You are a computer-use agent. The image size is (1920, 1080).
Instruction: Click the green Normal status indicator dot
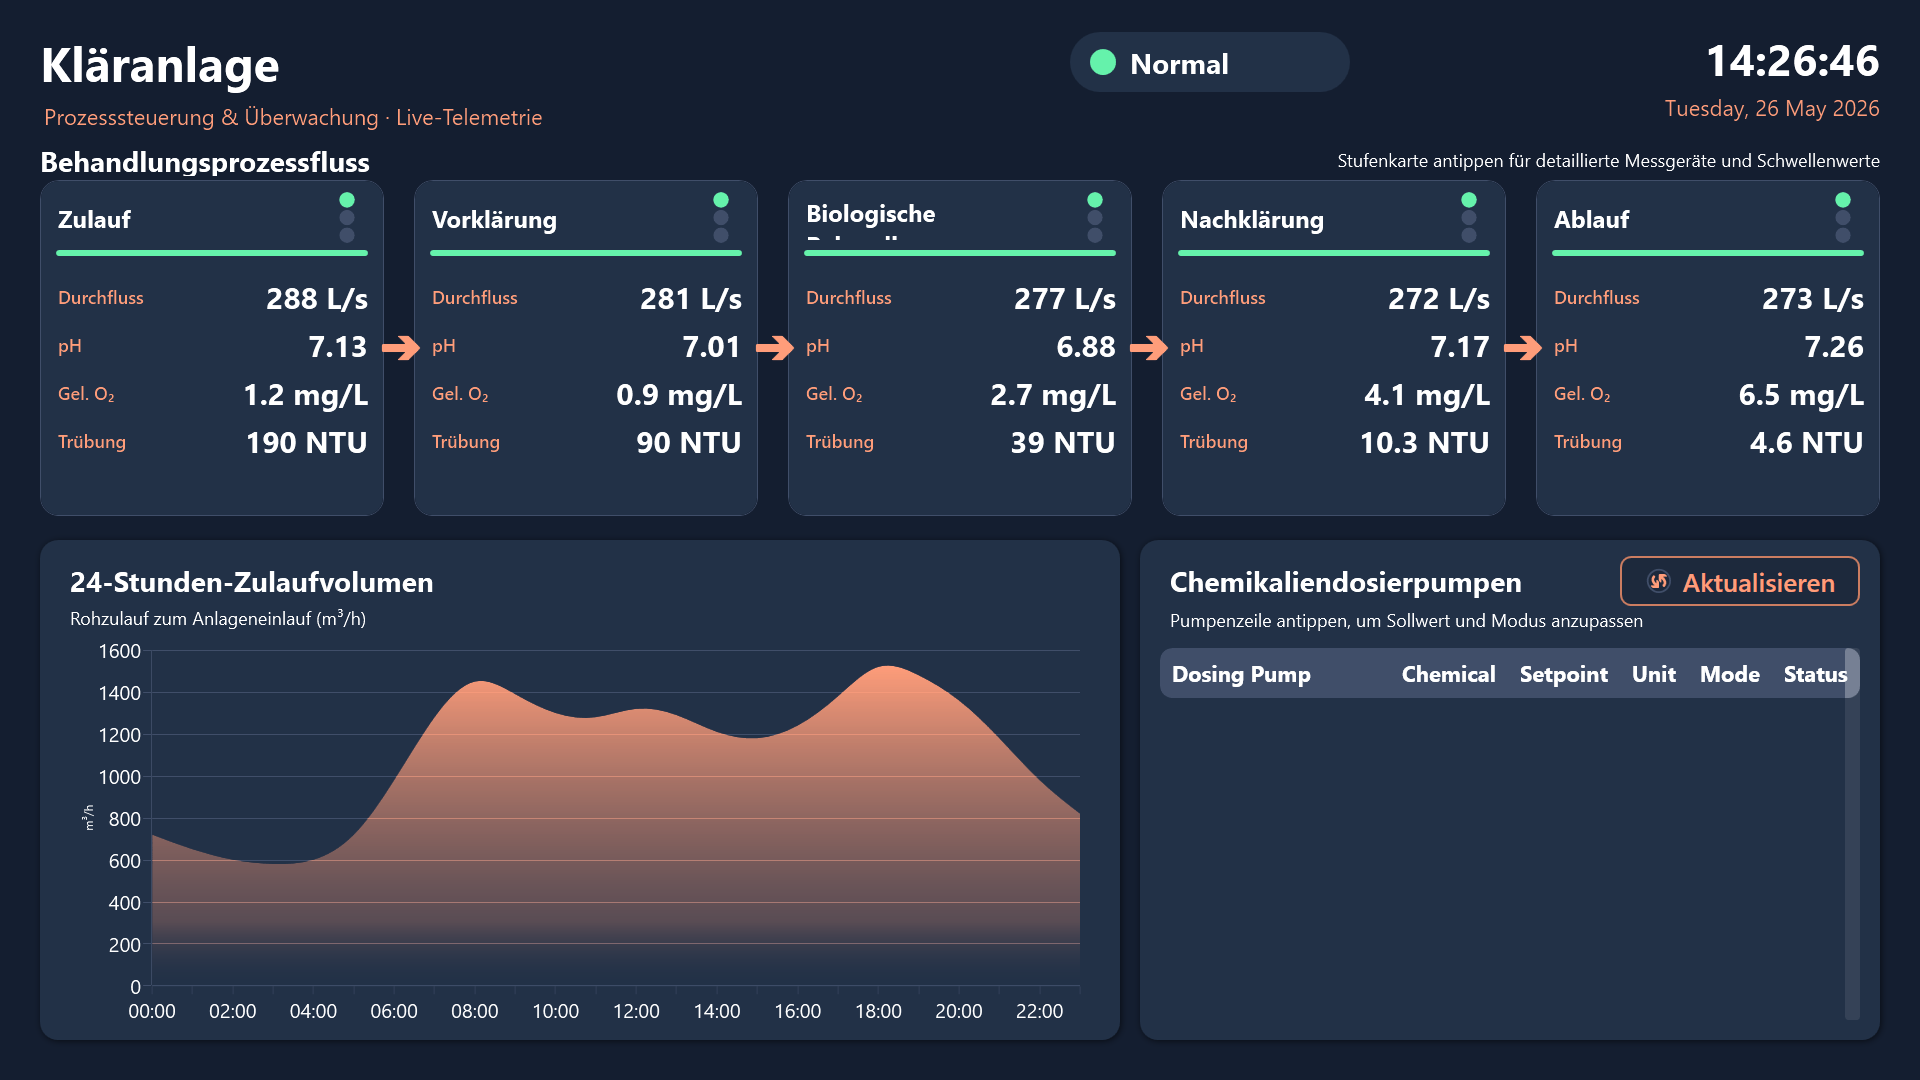1103,63
